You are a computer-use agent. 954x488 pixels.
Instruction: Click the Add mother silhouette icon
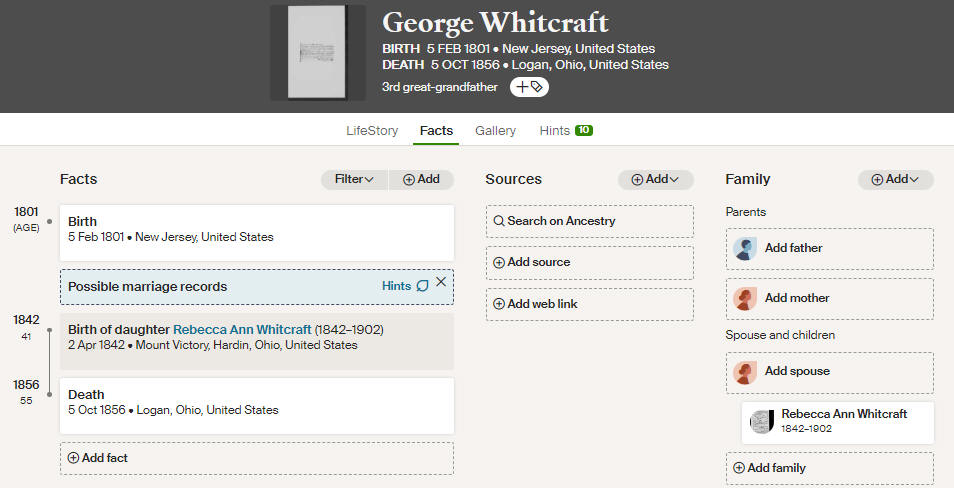(x=745, y=298)
